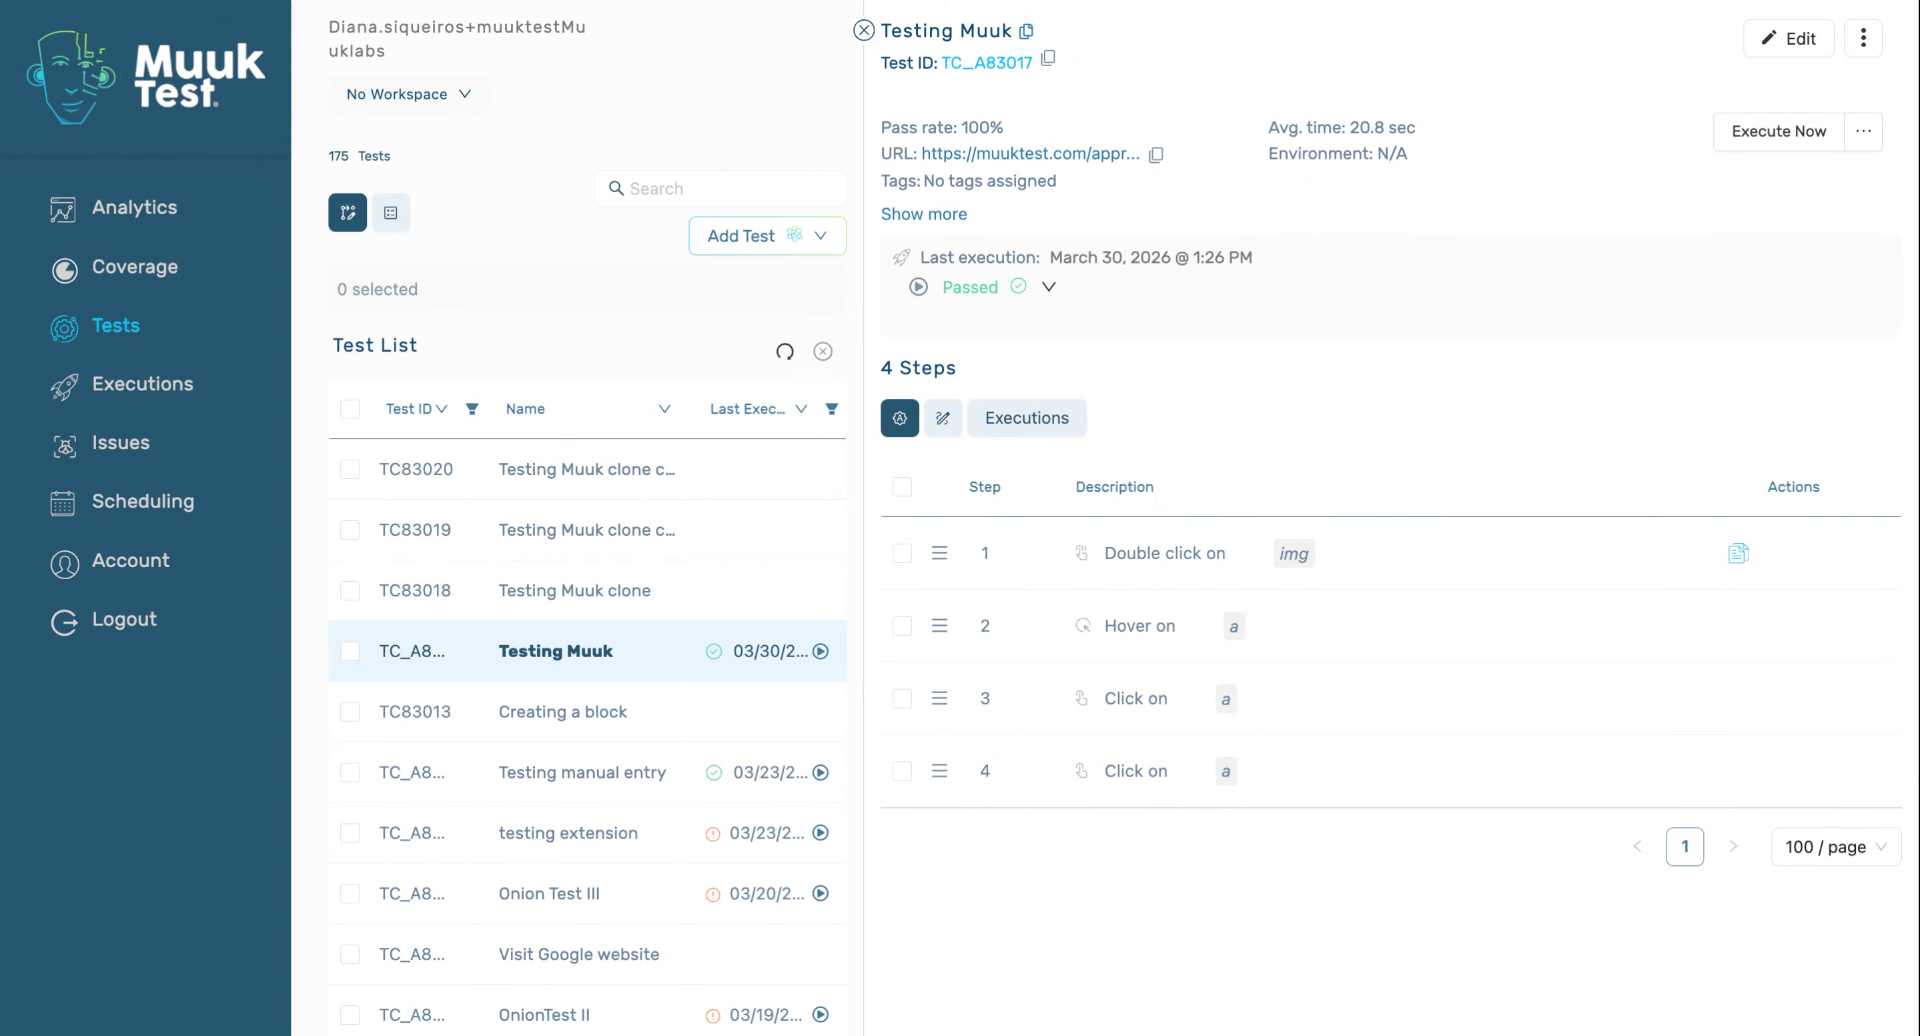Open the No Workspace dropdown
1920x1036 pixels.
point(408,94)
